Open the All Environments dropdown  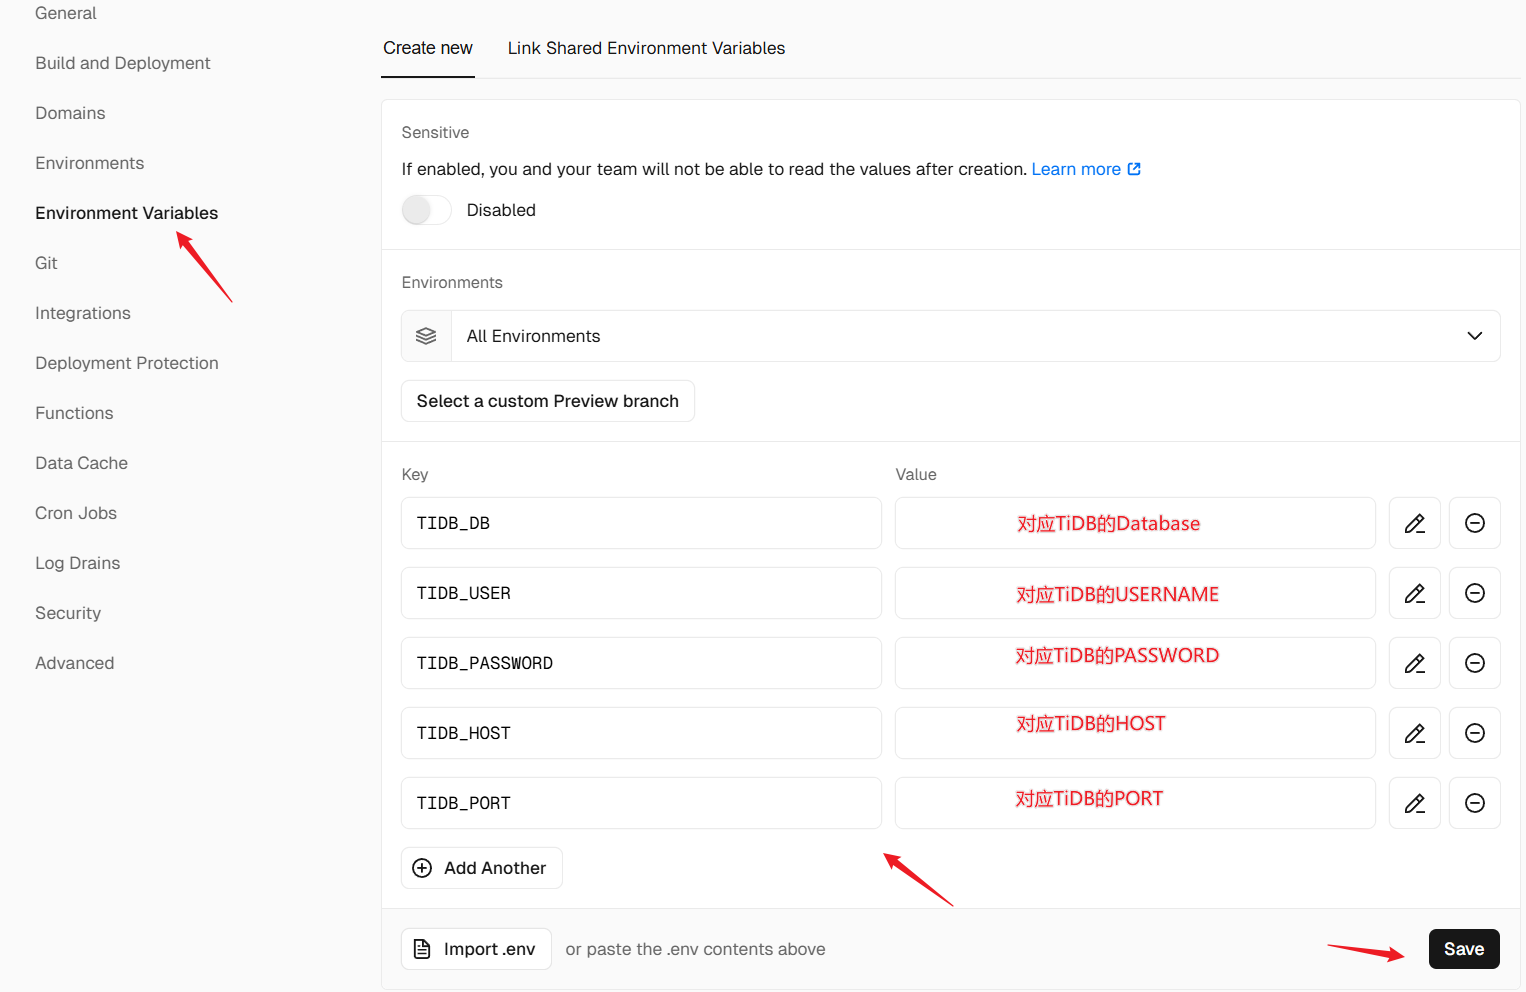point(950,336)
